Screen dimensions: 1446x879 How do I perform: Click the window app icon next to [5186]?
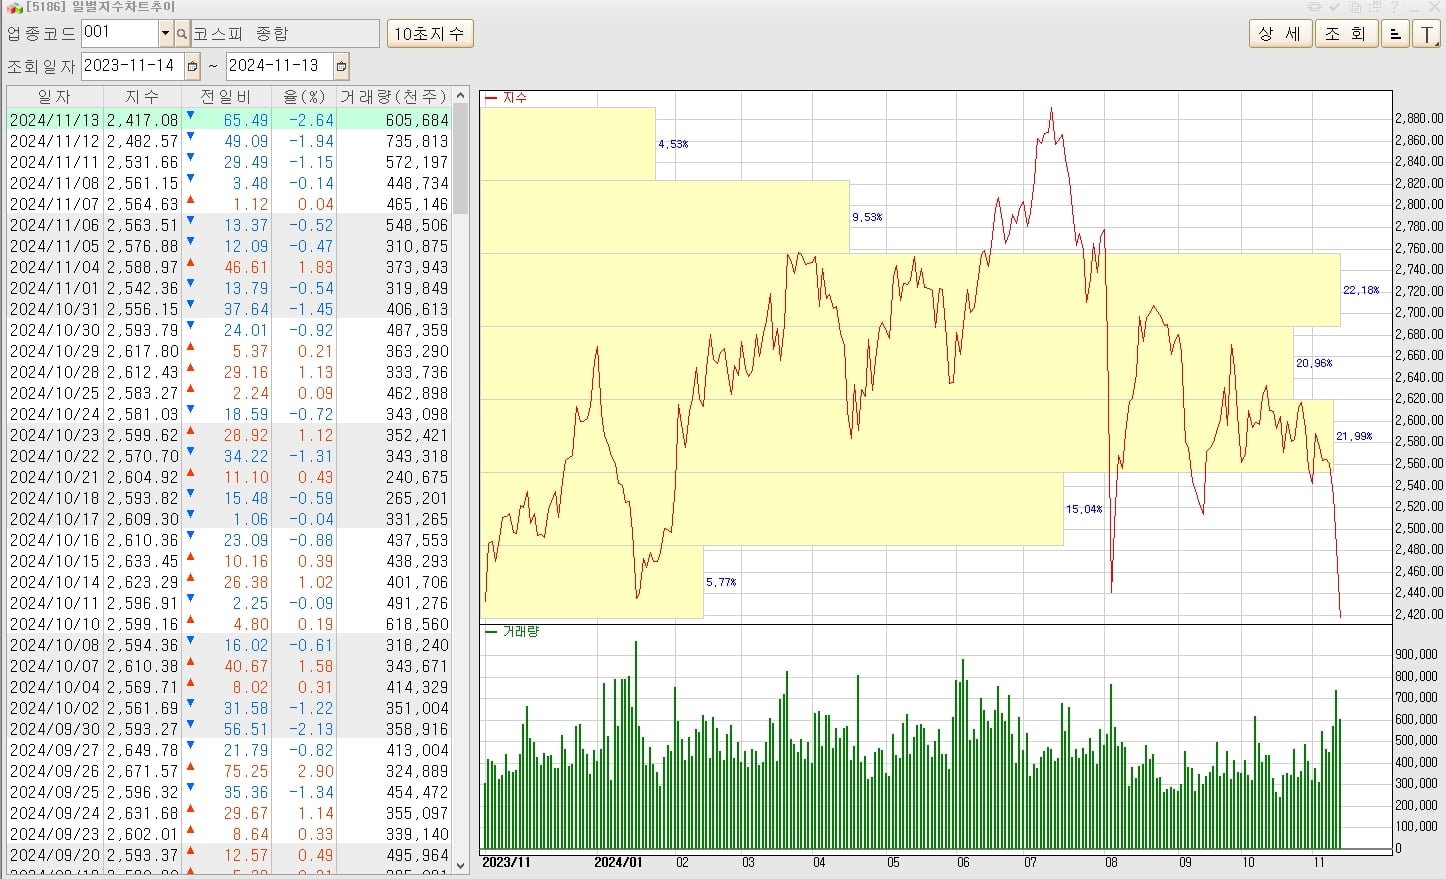[14, 7]
